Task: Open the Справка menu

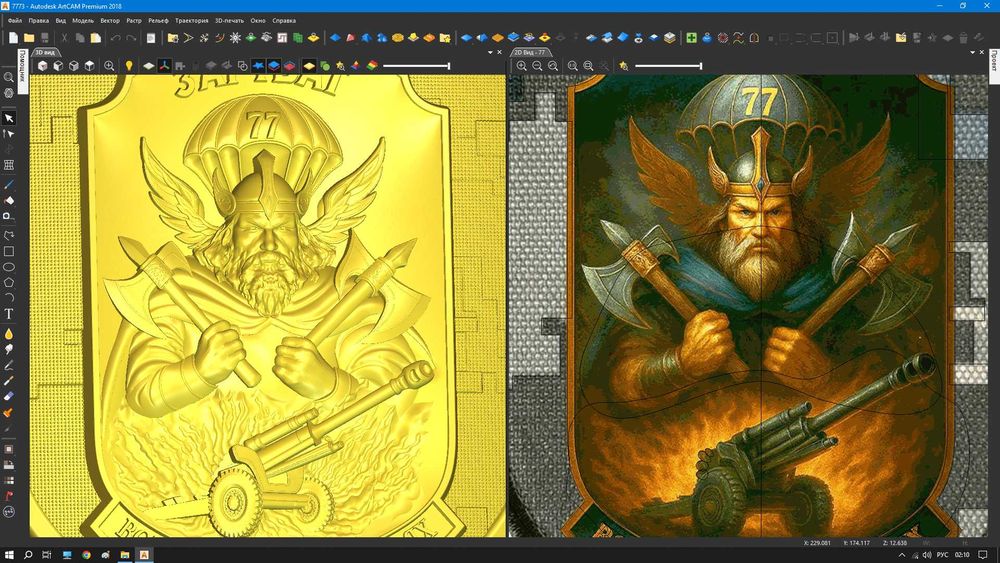Action: pyautogui.click(x=284, y=20)
